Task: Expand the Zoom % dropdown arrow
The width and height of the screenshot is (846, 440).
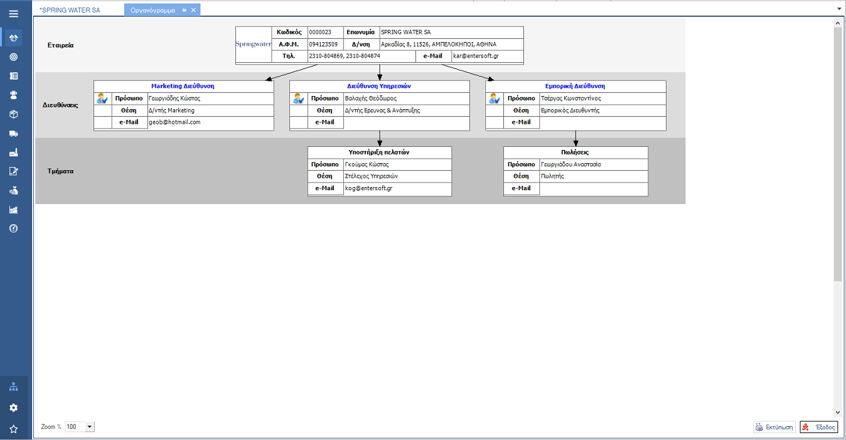Action: (x=90, y=427)
